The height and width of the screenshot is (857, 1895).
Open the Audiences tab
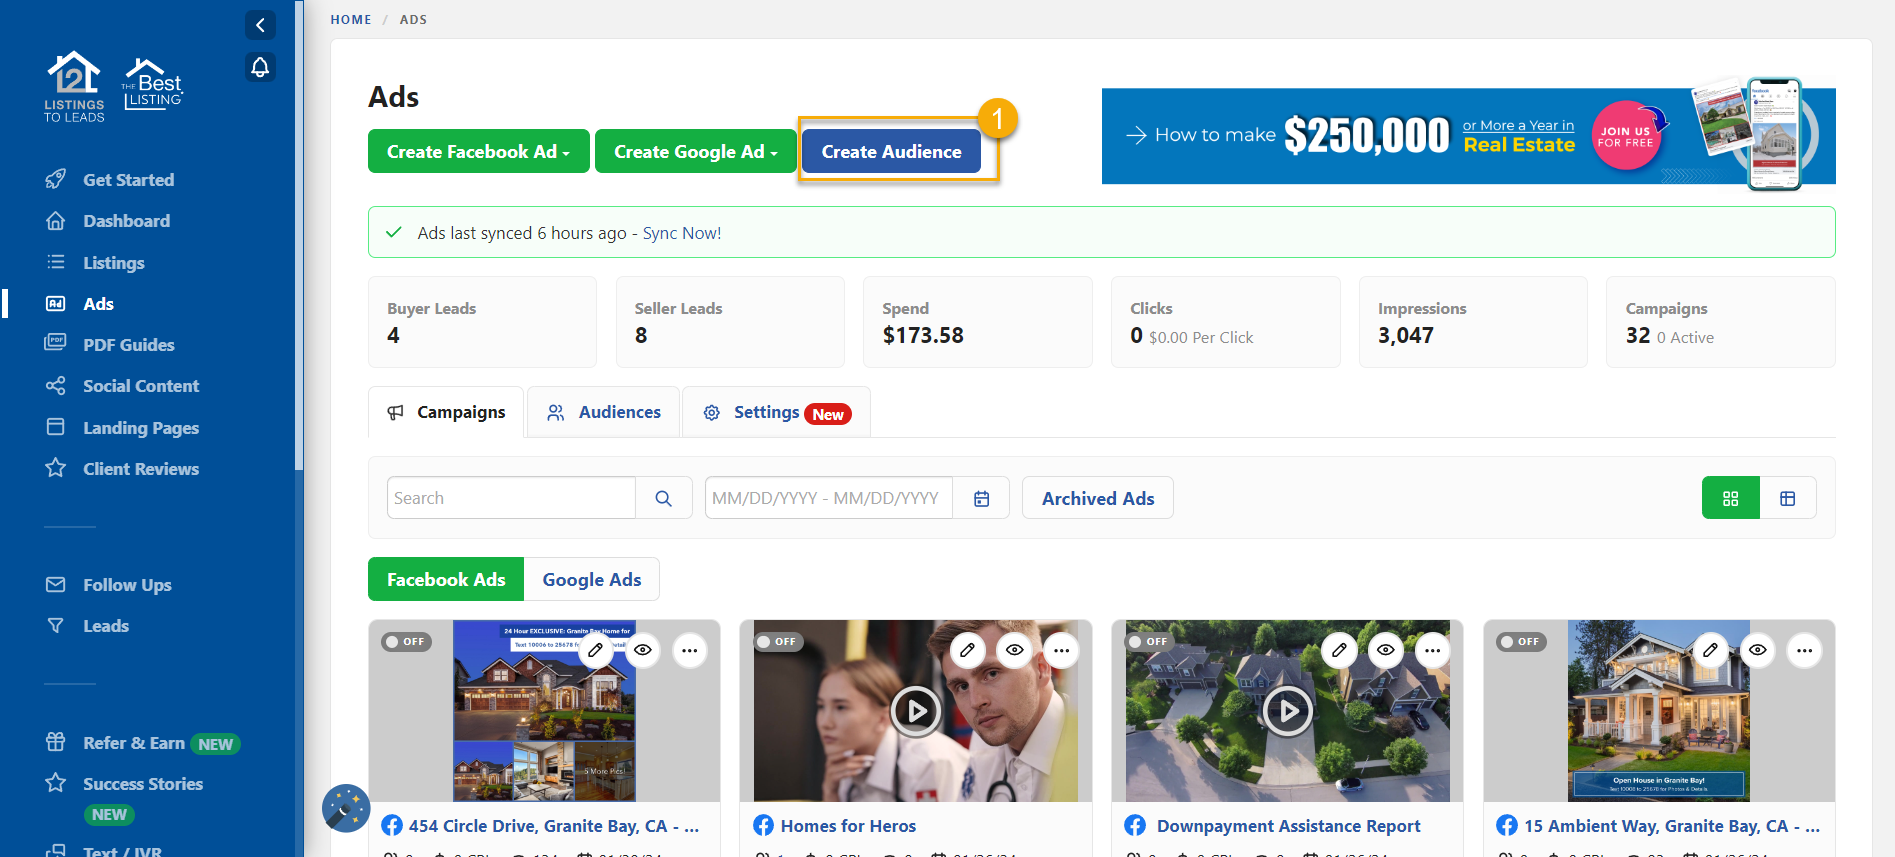coord(604,412)
